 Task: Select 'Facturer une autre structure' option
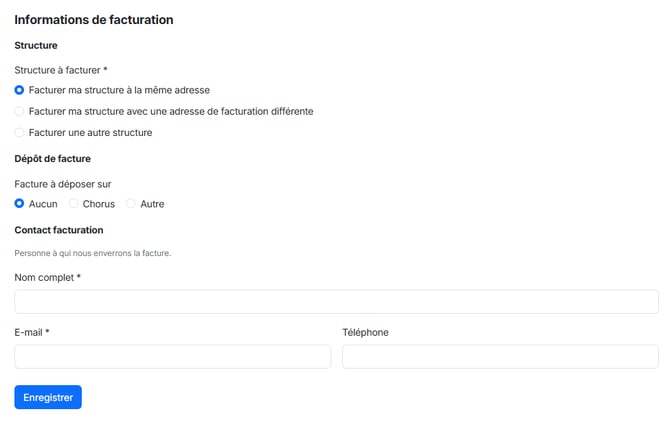[19, 132]
